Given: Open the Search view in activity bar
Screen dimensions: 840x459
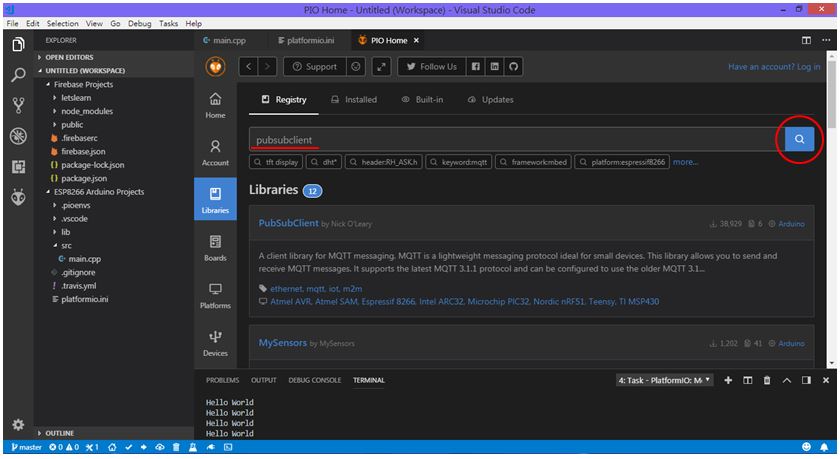Looking at the screenshot, I should click(x=18, y=74).
